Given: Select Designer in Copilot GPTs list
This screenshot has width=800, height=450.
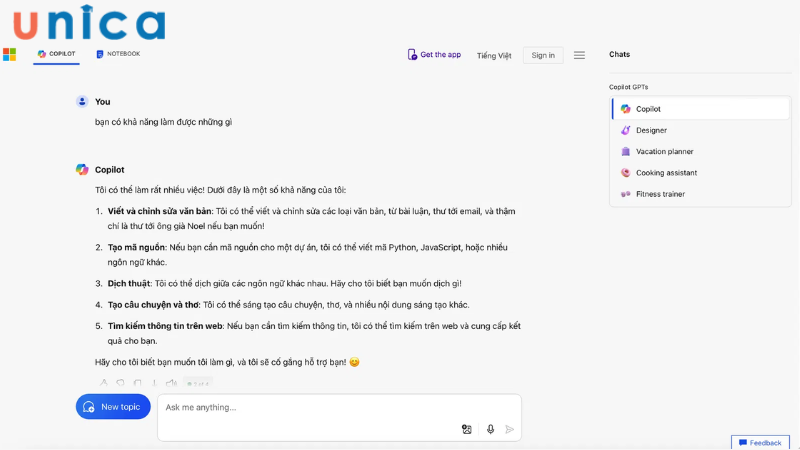Looking at the screenshot, I should tap(651, 130).
